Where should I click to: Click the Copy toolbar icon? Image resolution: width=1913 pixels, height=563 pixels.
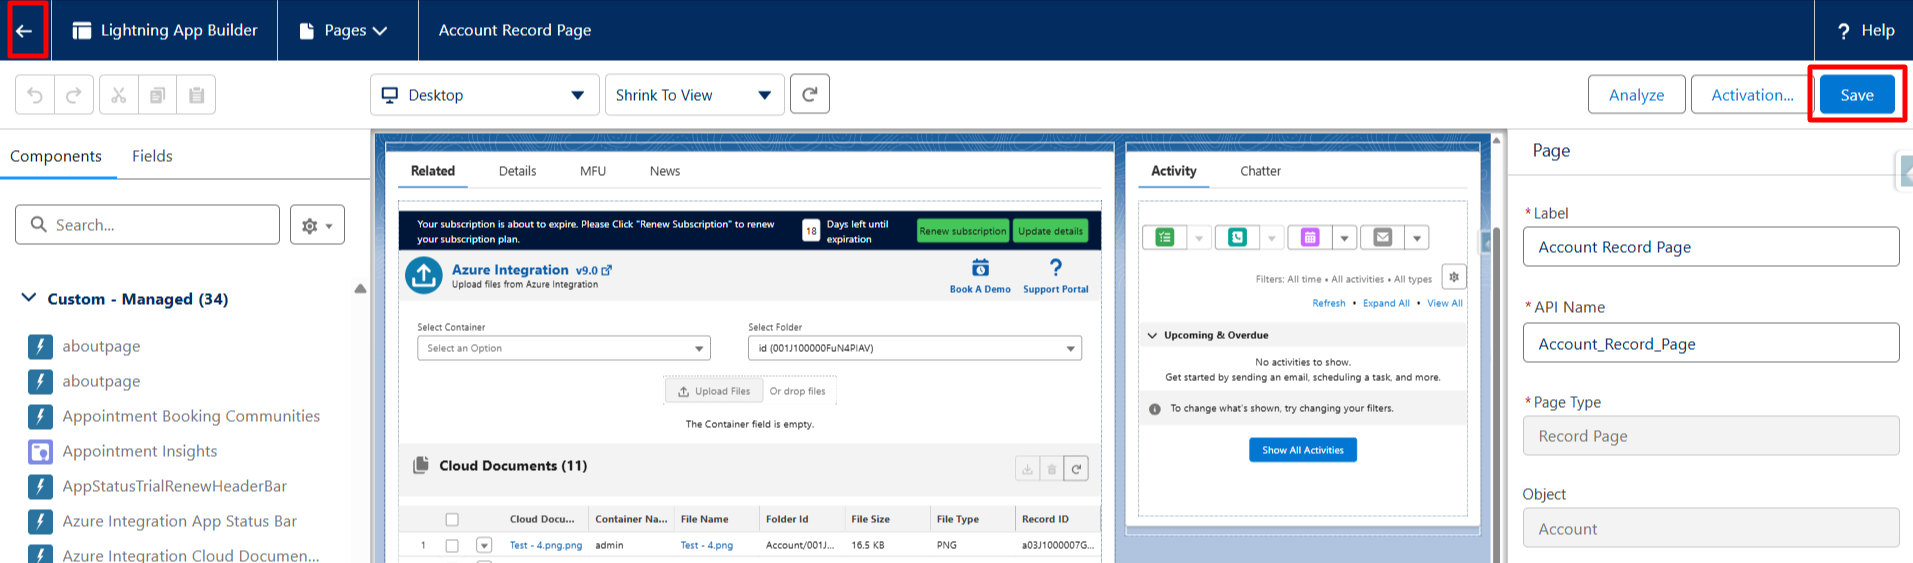tap(157, 95)
